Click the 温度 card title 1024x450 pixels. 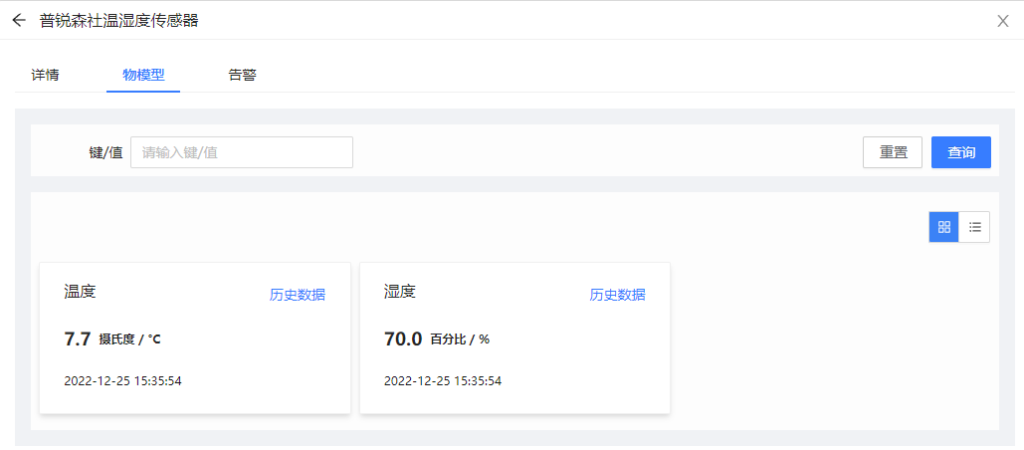pyautogui.click(x=80, y=291)
